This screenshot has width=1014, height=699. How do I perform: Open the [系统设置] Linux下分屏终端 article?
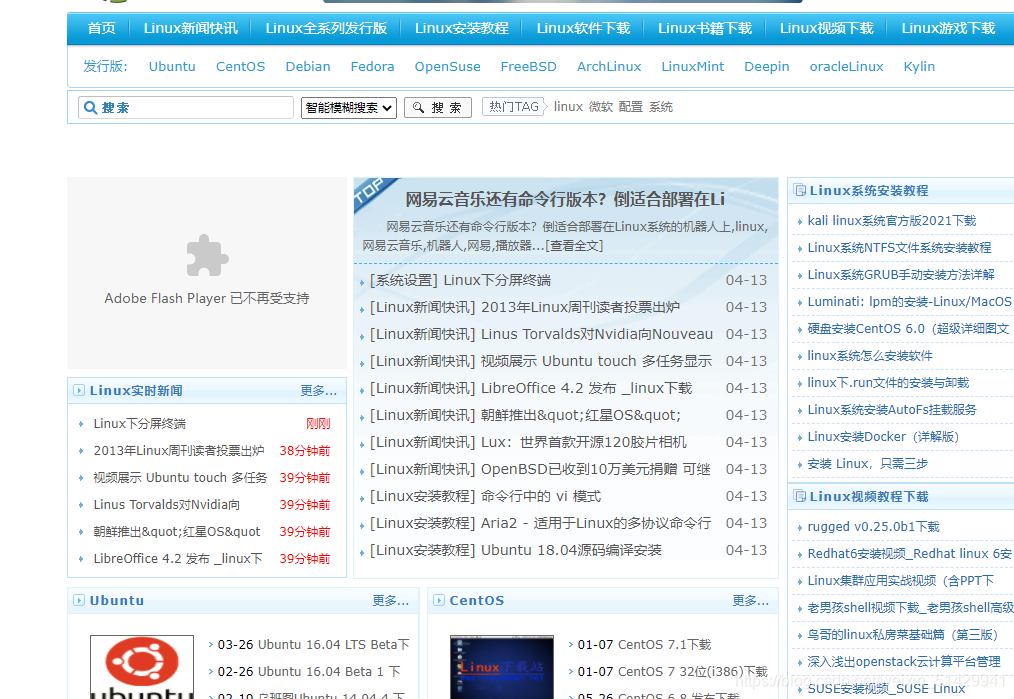[460, 281]
